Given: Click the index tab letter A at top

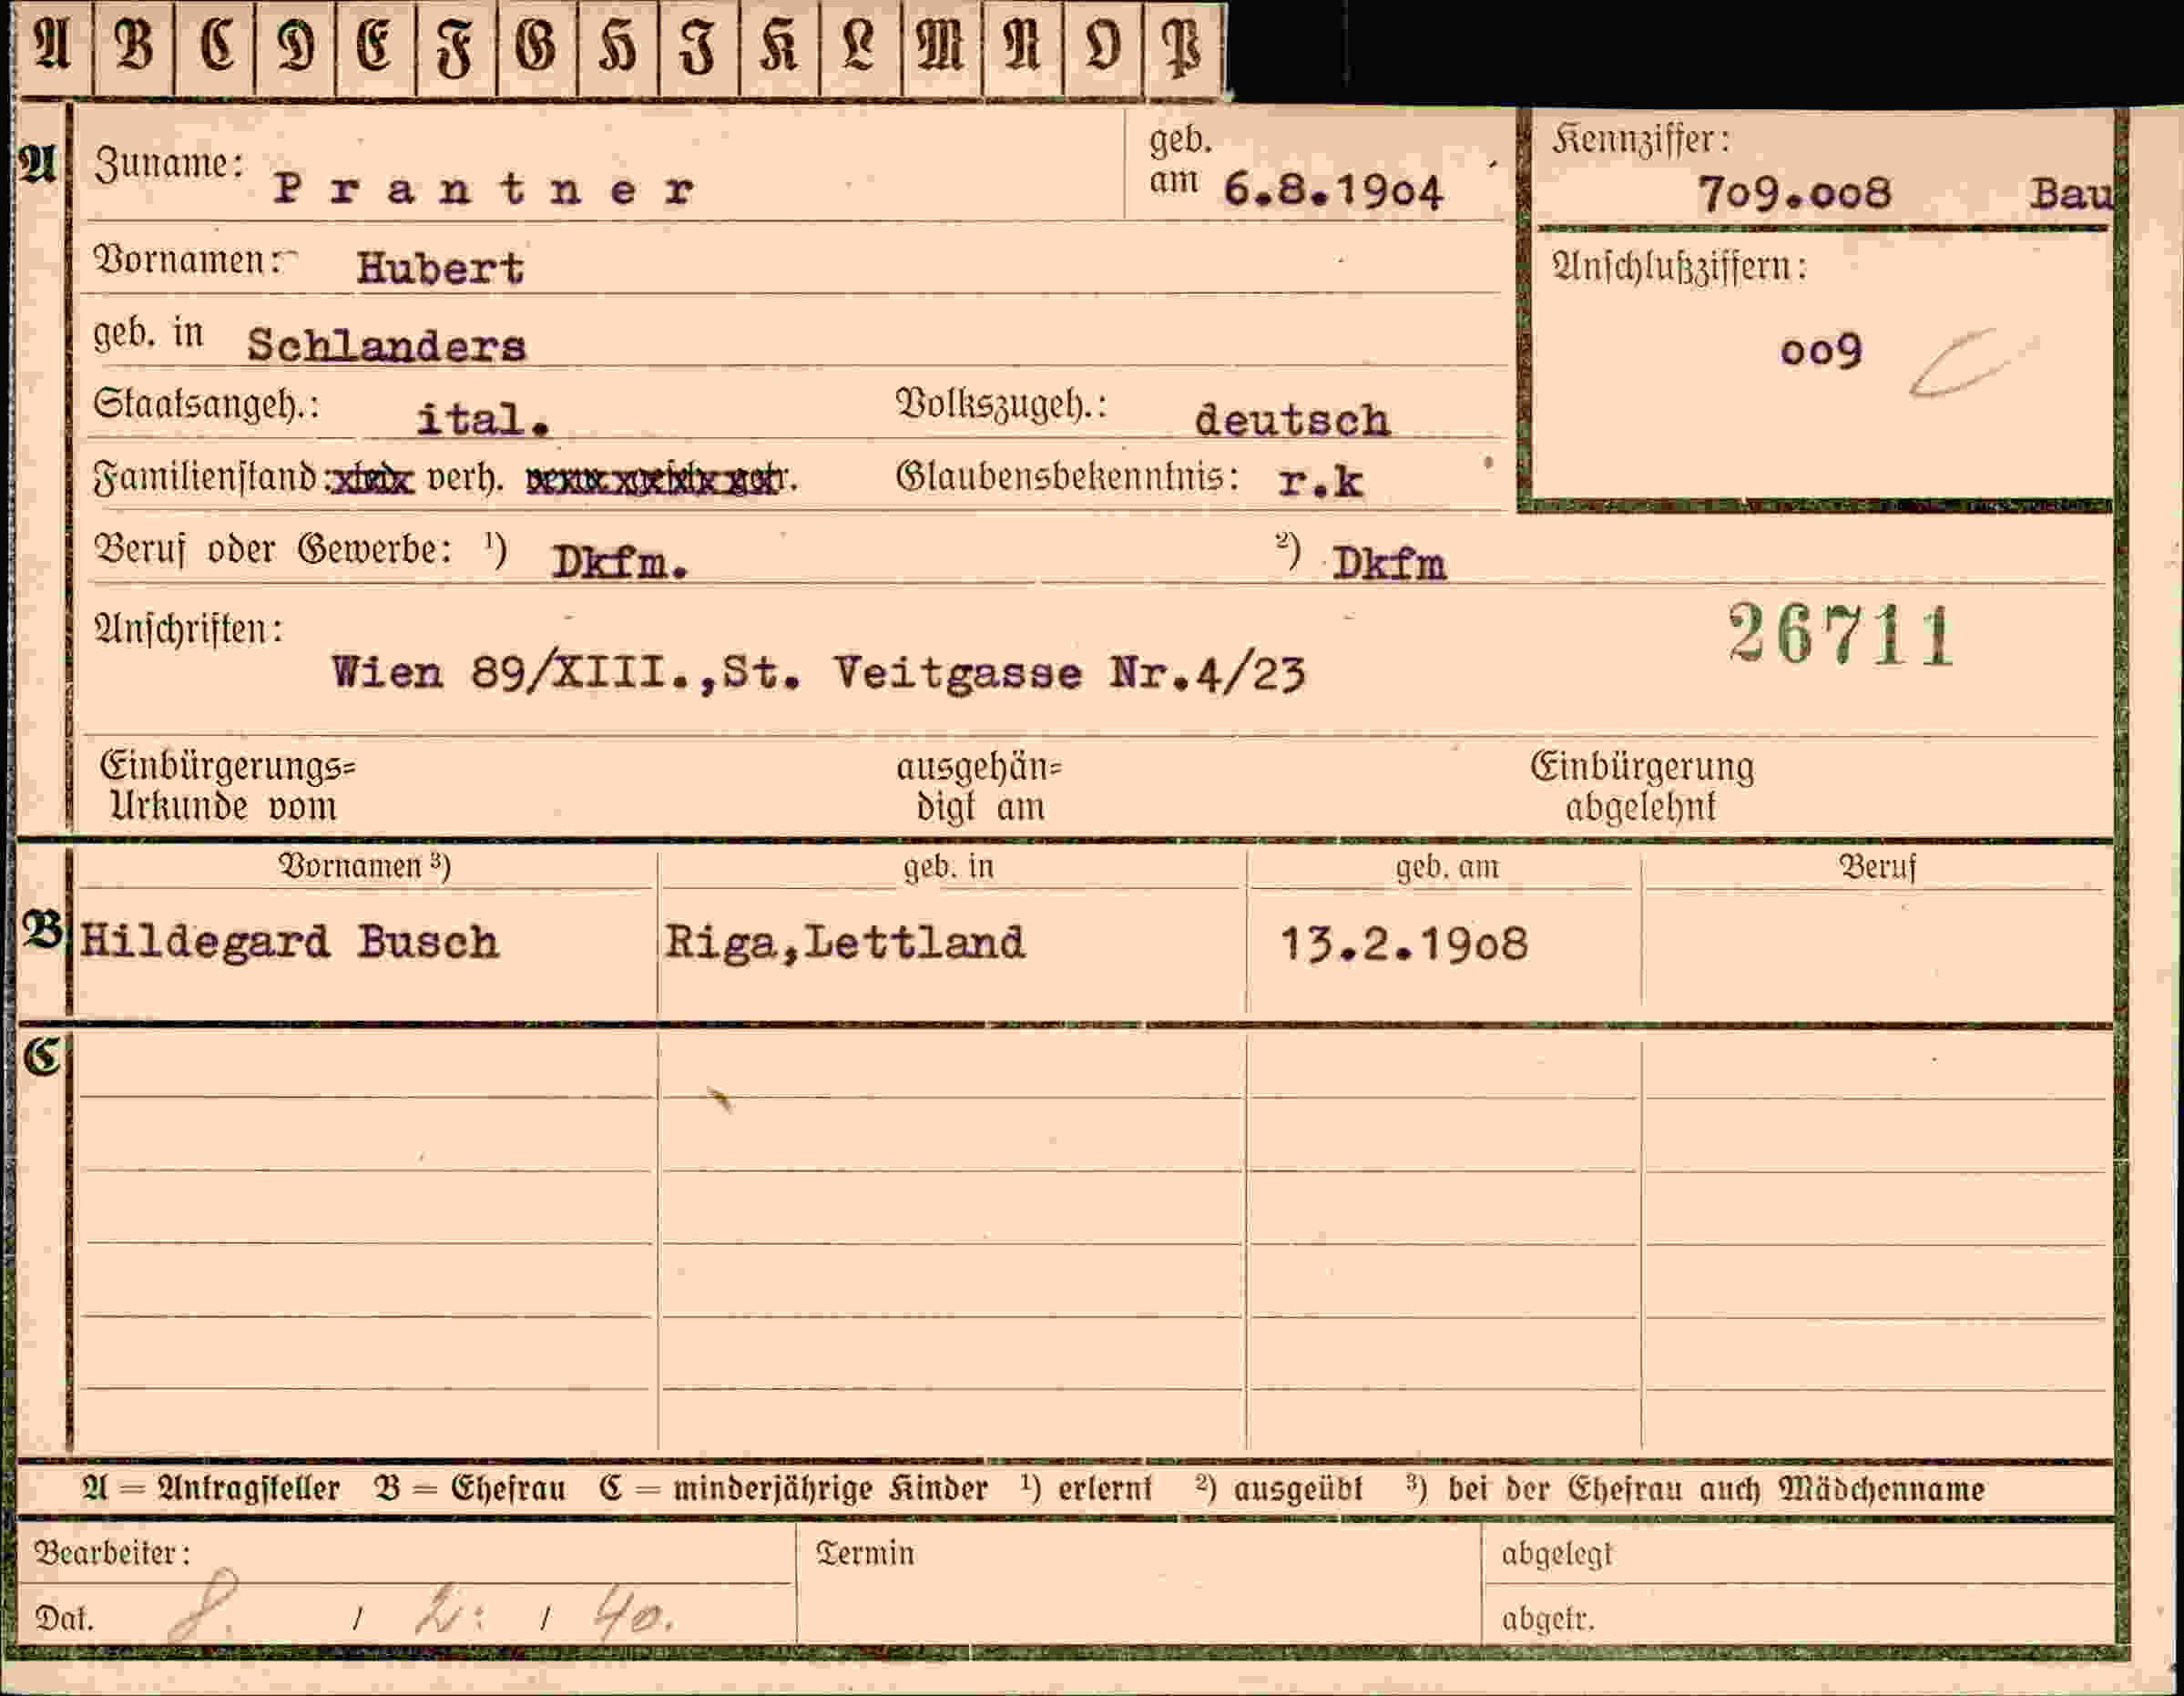Looking at the screenshot, I should [52, 47].
